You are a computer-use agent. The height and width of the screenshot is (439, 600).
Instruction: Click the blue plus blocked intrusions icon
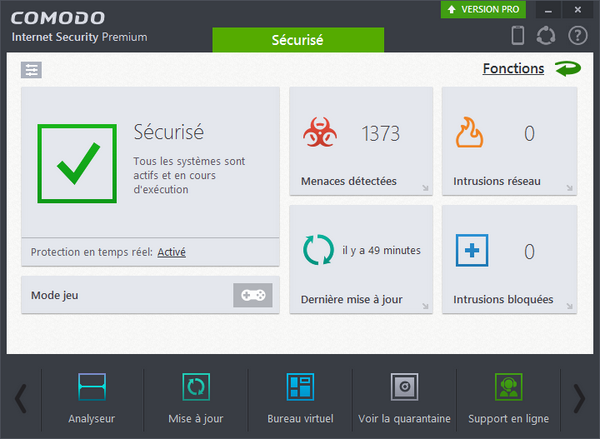[472, 250]
